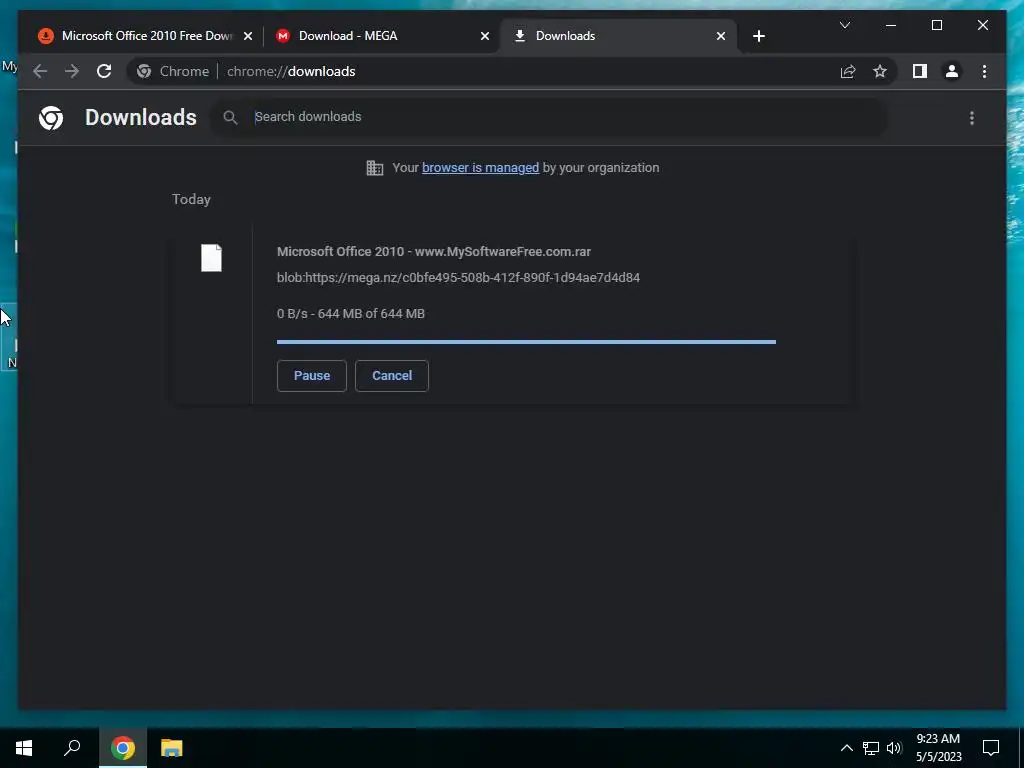Open Downloads page more actions menu

[972, 118]
